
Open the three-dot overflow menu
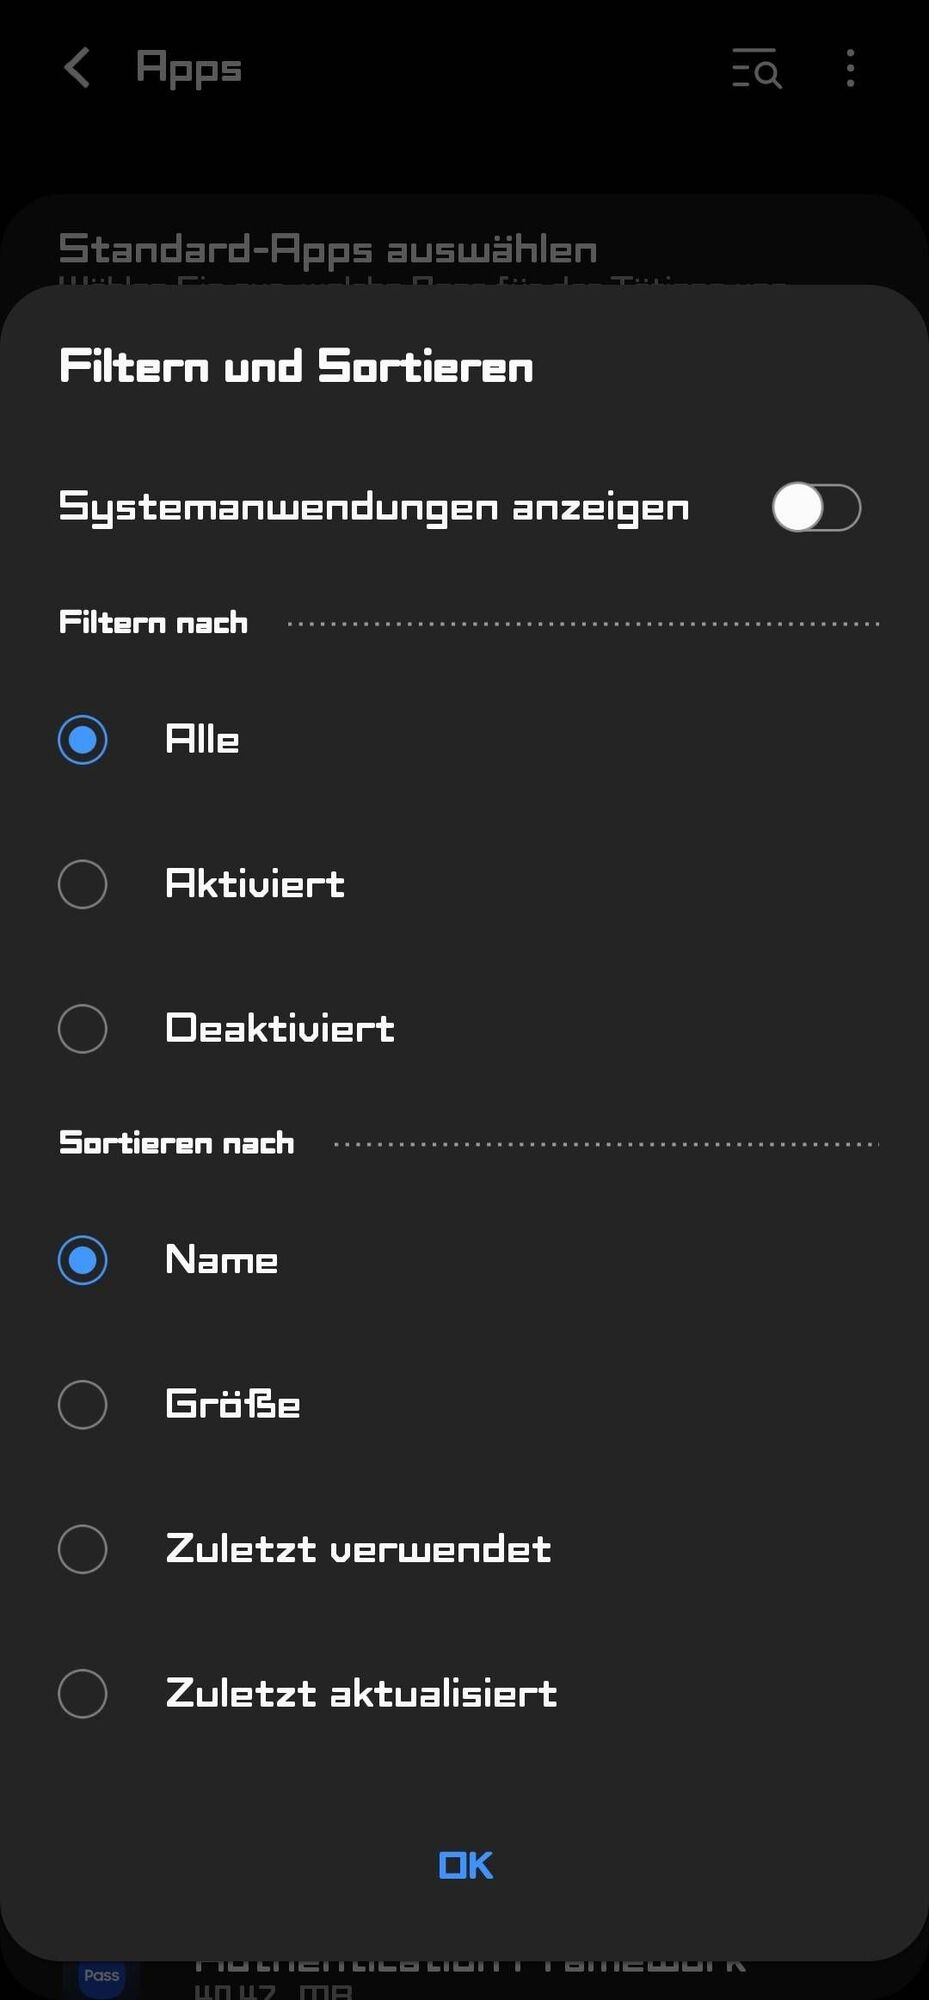click(x=850, y=69)
